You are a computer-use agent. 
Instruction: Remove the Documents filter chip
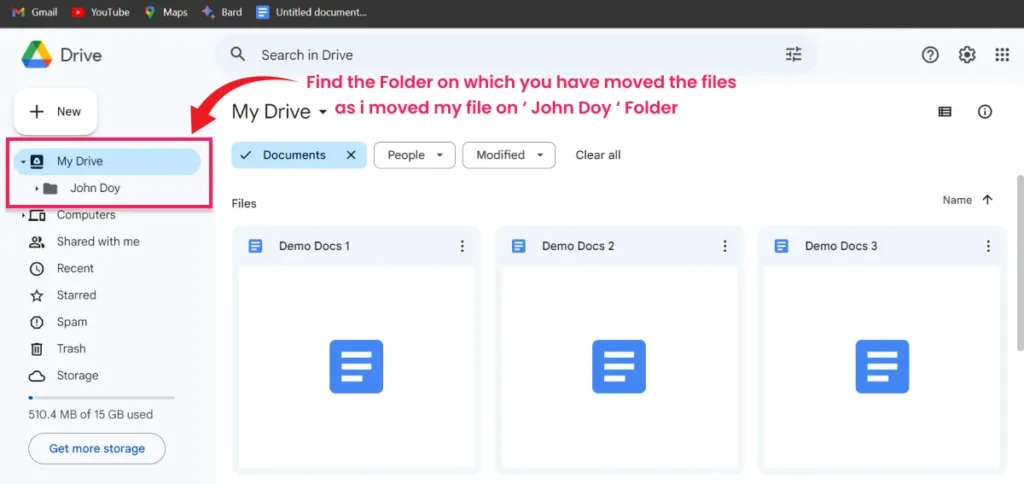coord(350,155)
